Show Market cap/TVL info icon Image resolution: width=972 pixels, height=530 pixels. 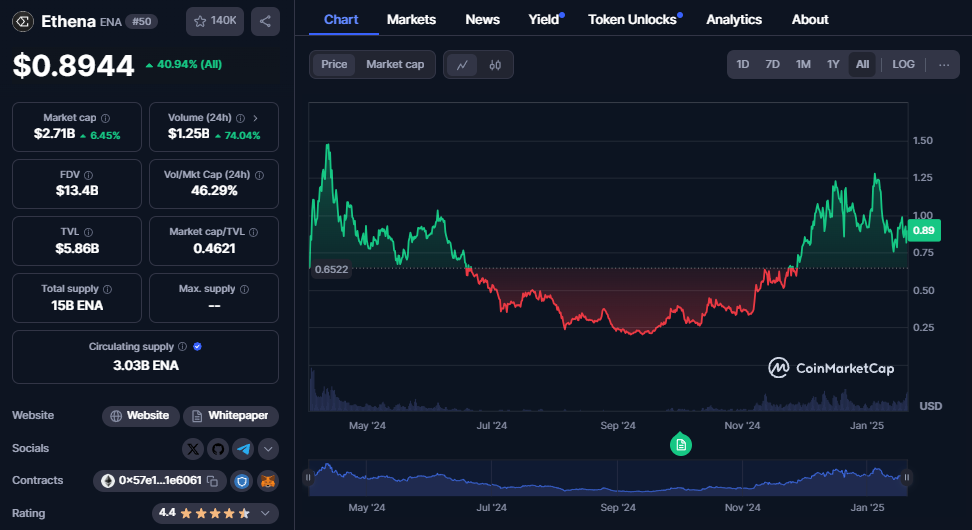pos(254,232)
